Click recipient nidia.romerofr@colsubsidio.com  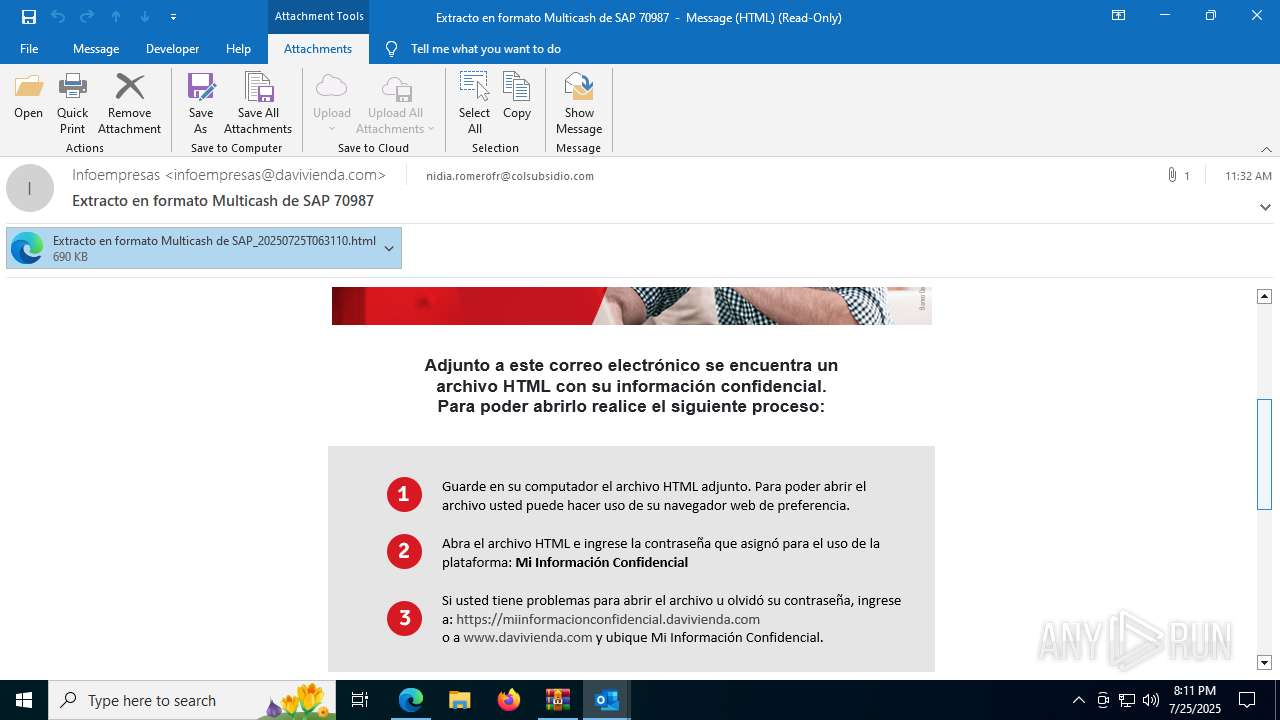click(510, 176)
